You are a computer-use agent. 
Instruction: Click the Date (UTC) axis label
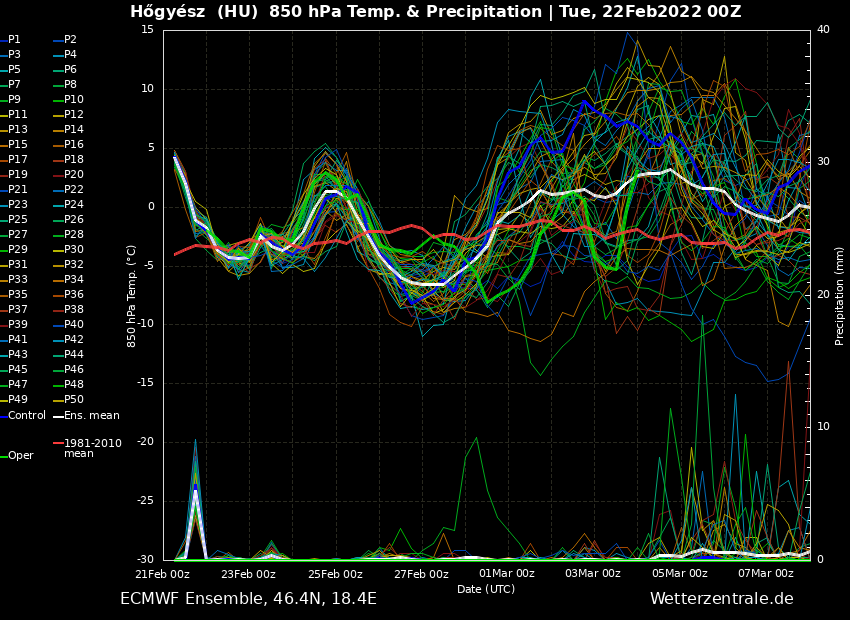(x=486, y=589)
